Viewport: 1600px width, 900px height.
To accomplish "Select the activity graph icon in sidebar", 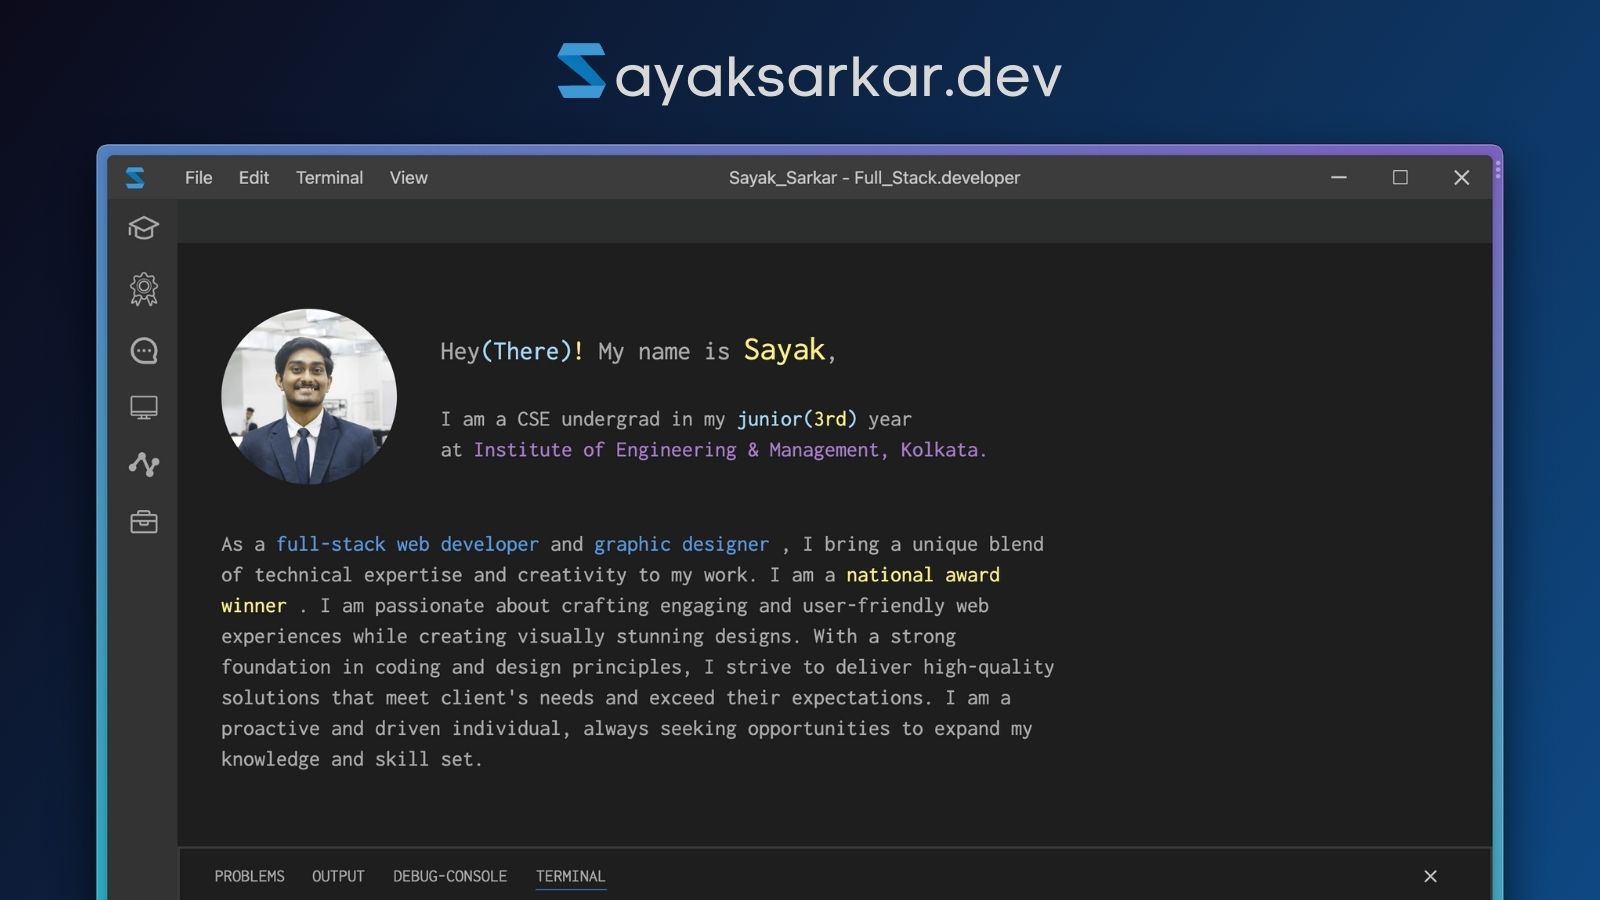I will [x=144, y=464].
